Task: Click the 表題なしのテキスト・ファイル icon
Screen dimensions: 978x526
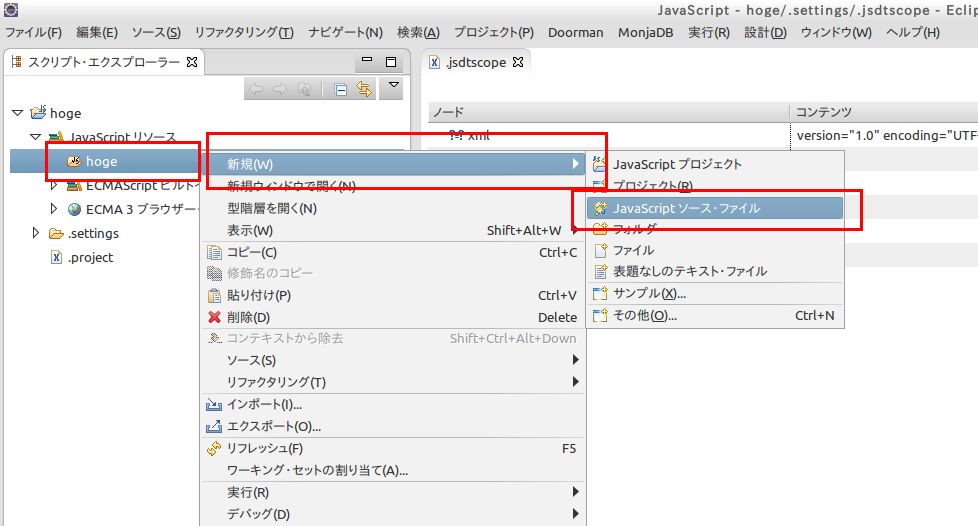Action: tap(600, 271)
